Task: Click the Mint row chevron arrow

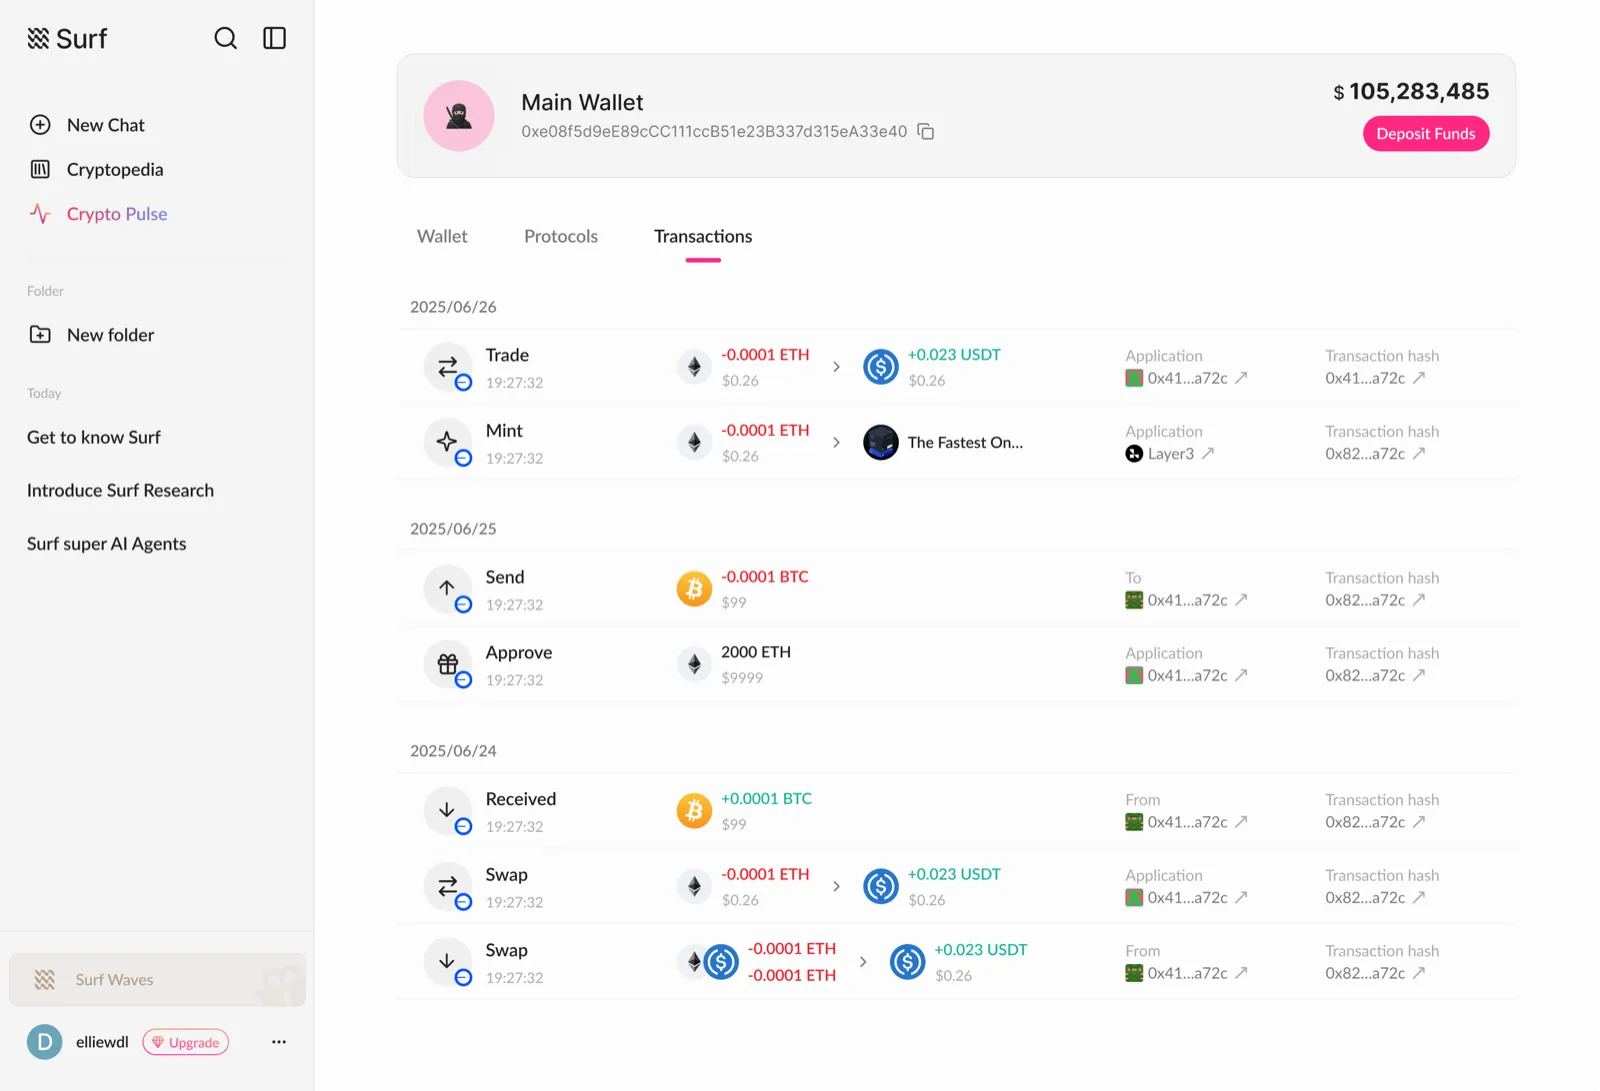Action: [836, 443]
